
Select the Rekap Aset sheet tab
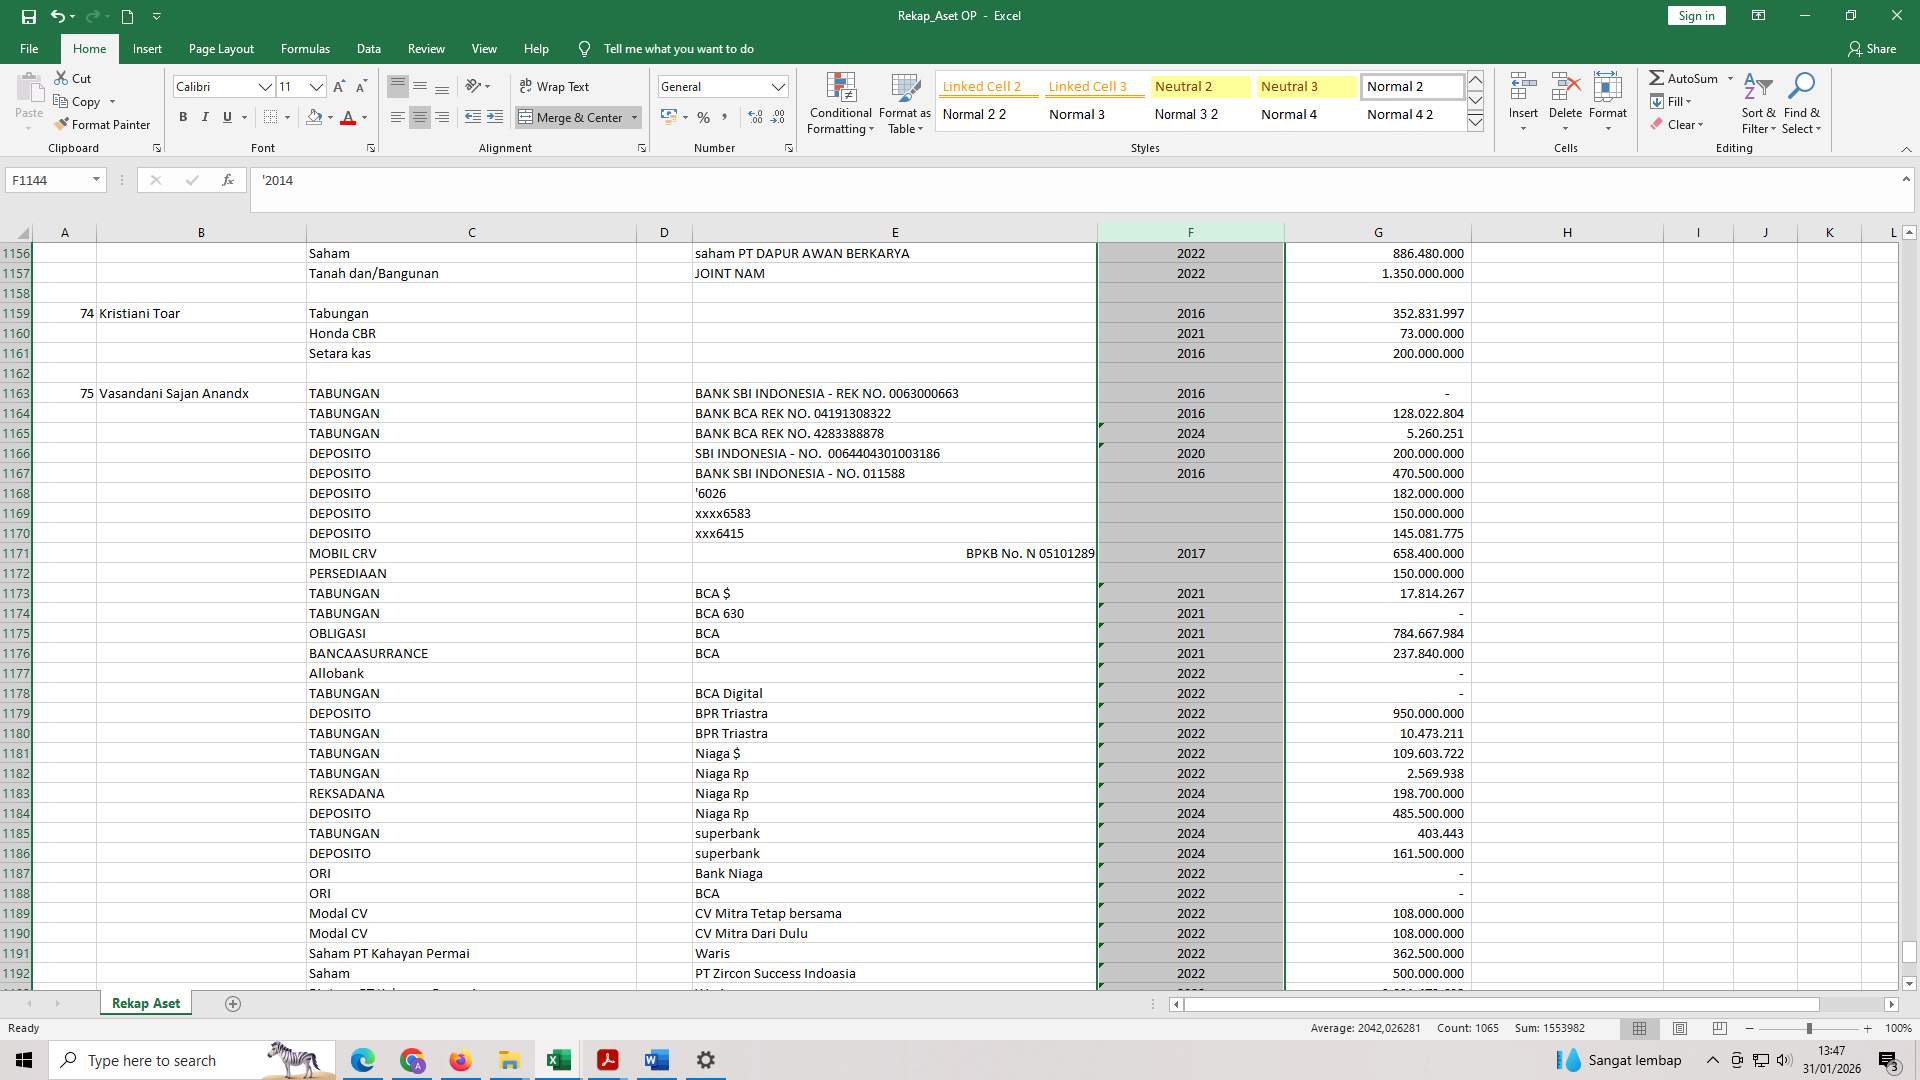click(x=145, y=1002)
